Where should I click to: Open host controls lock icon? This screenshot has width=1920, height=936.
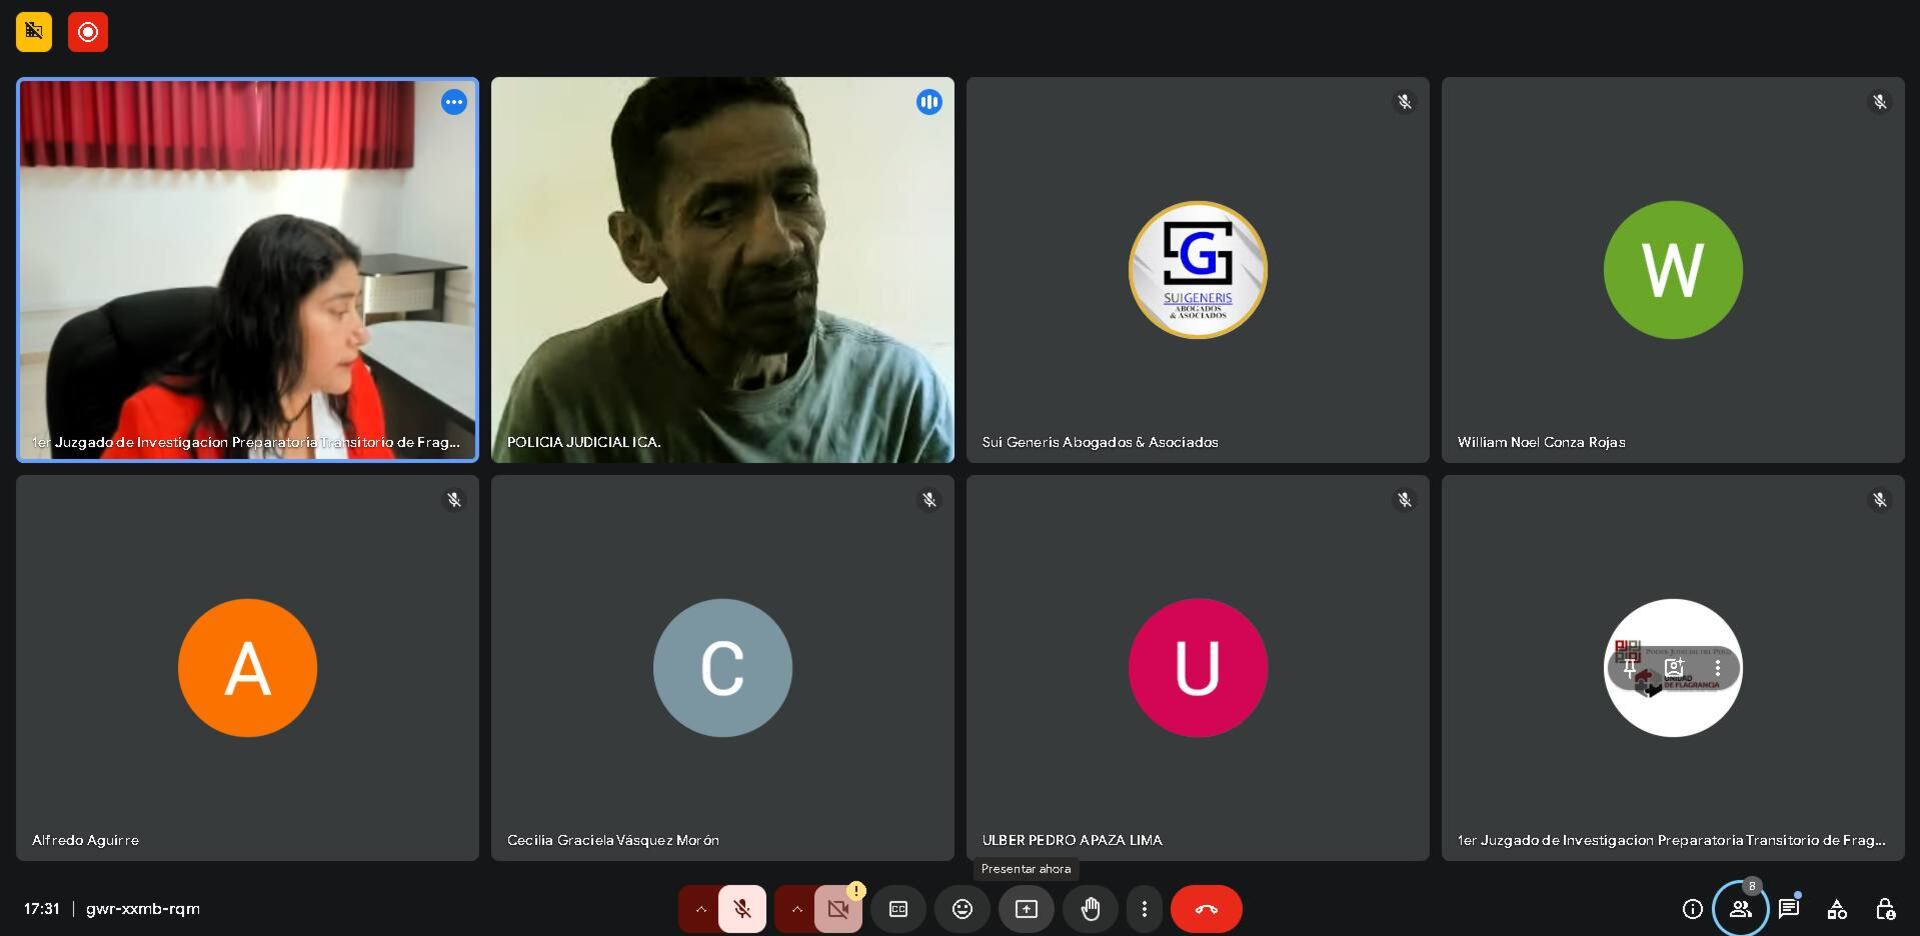pyautogui.click(x=1885, y=909)
